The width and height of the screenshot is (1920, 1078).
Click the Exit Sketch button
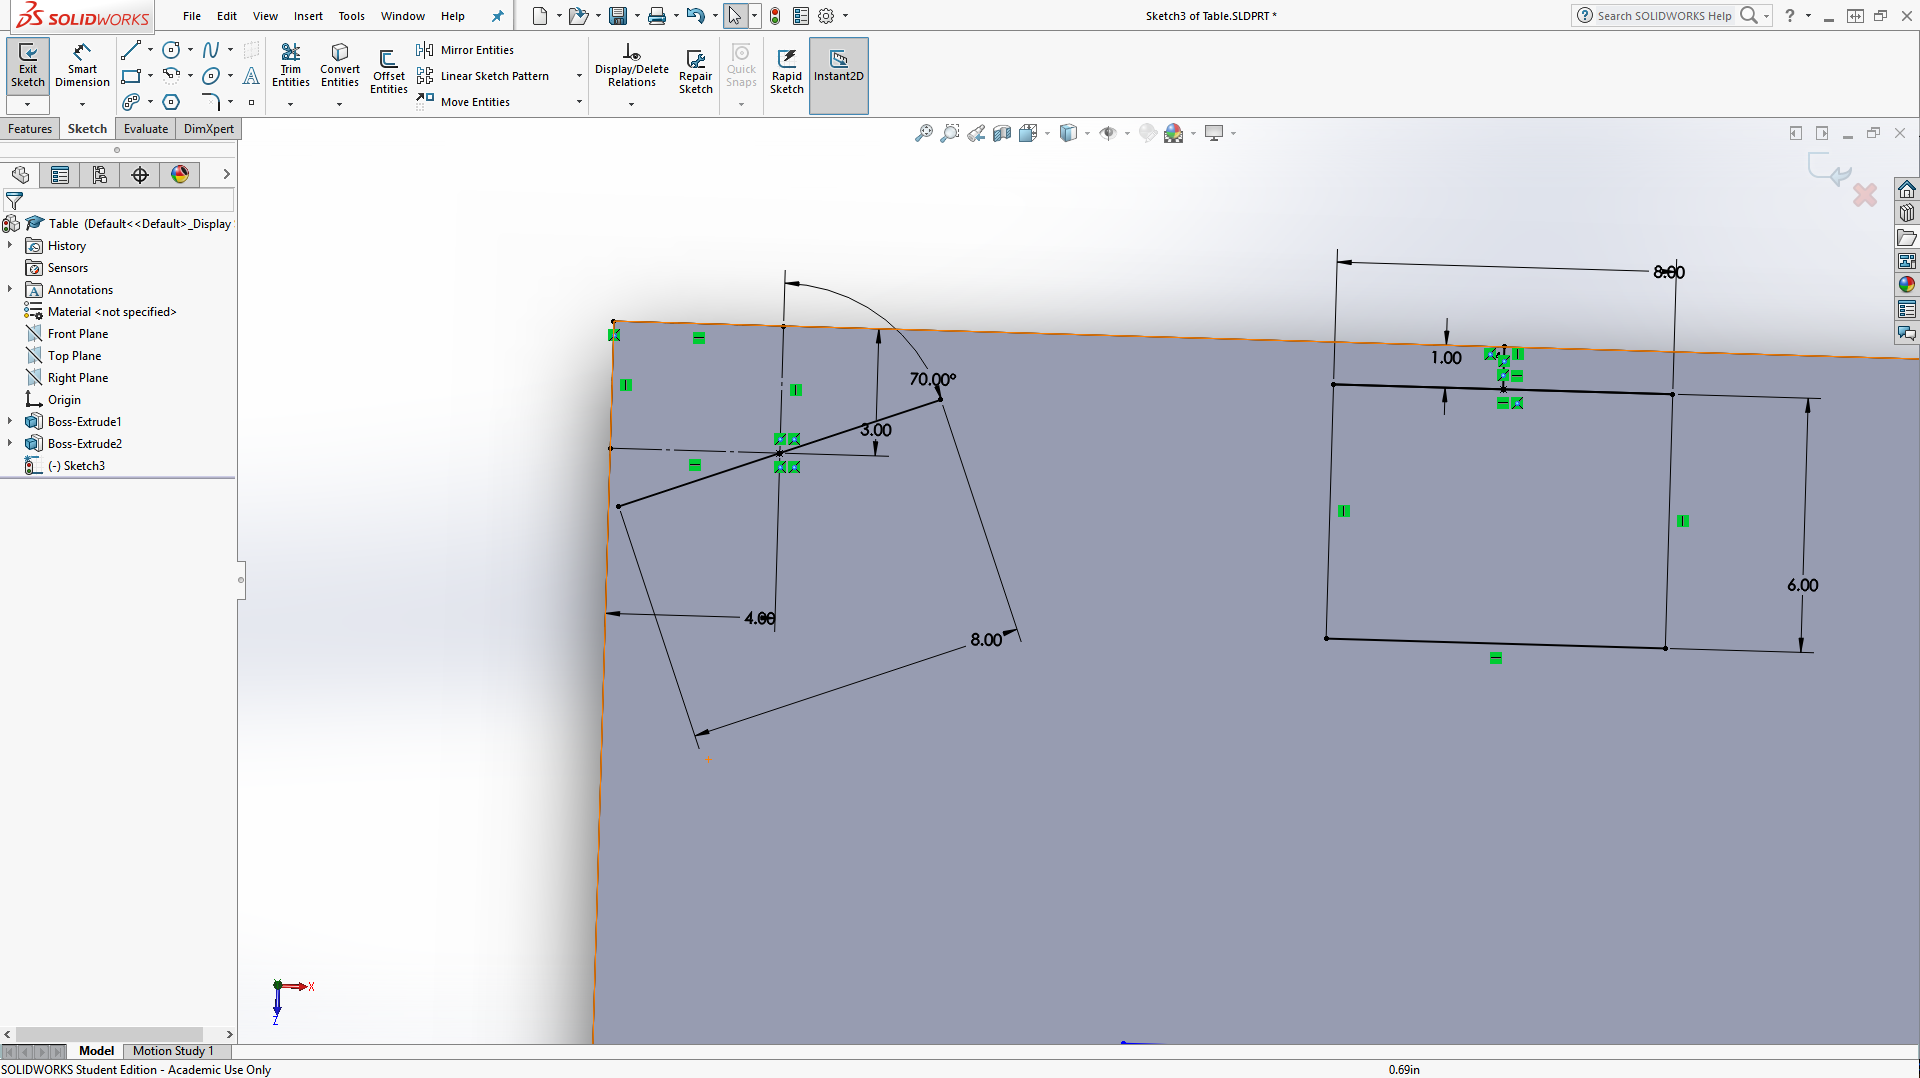tap(28, 66)
